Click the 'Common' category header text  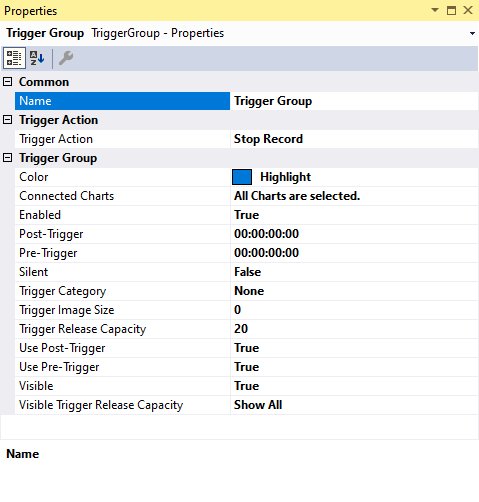tap(44, 82)
